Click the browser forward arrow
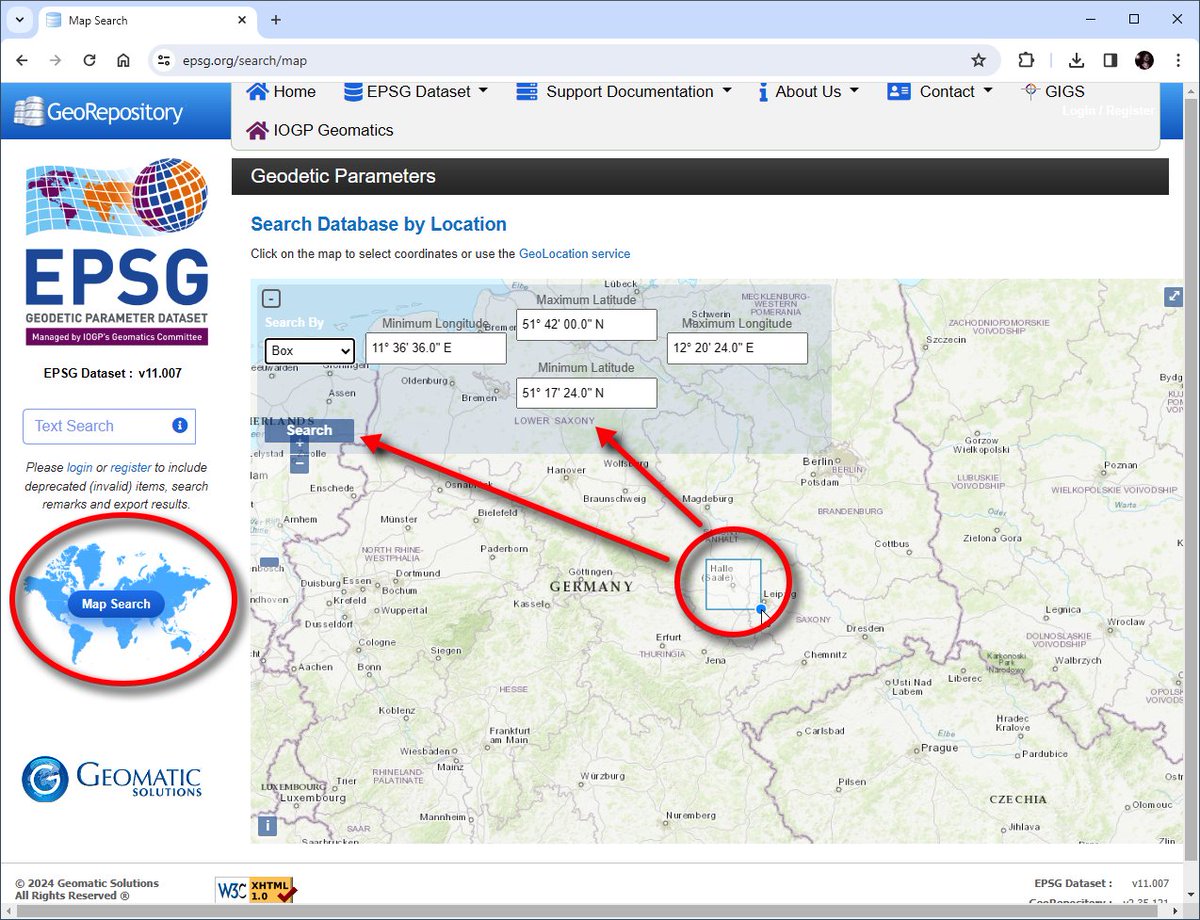This screenshot has width=1200, height=920. point(55,60)
